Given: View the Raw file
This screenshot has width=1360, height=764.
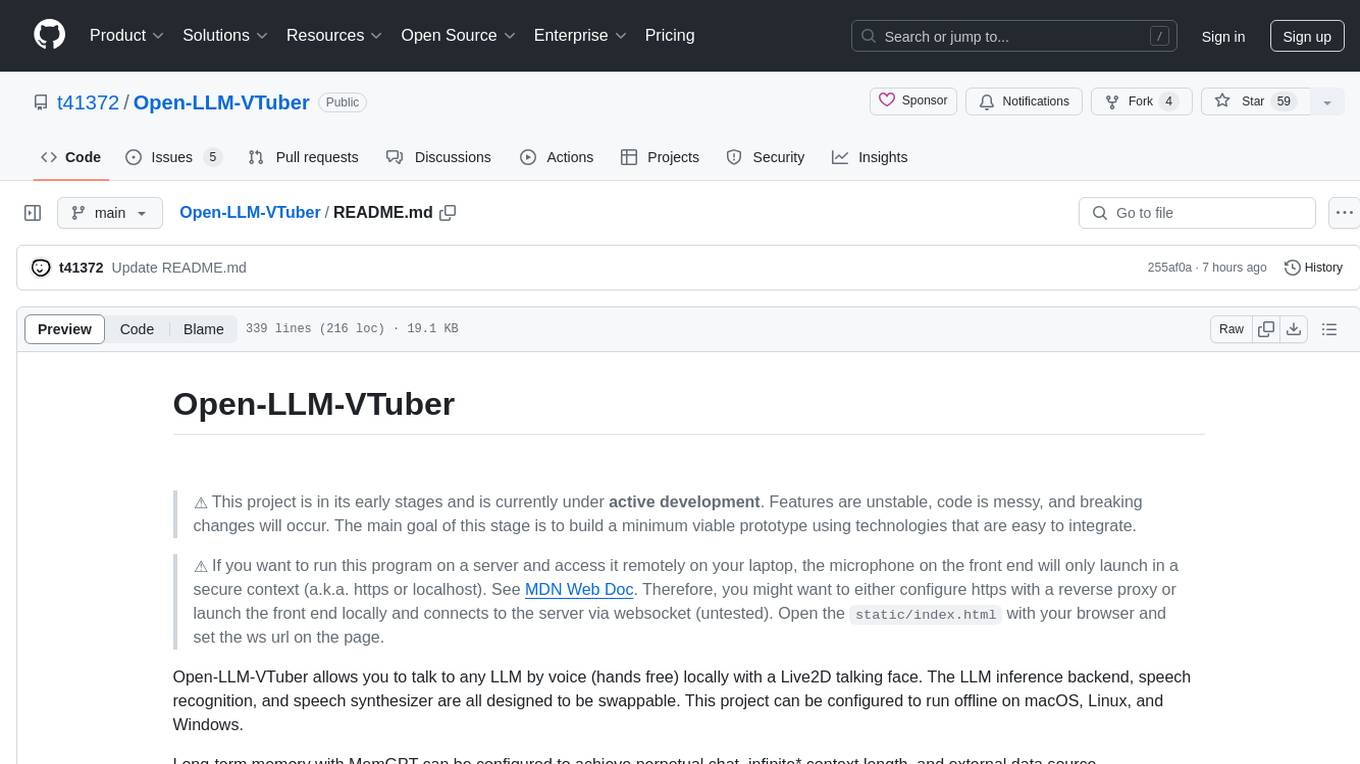Looking at the screenshot, I should [1231, 329].
